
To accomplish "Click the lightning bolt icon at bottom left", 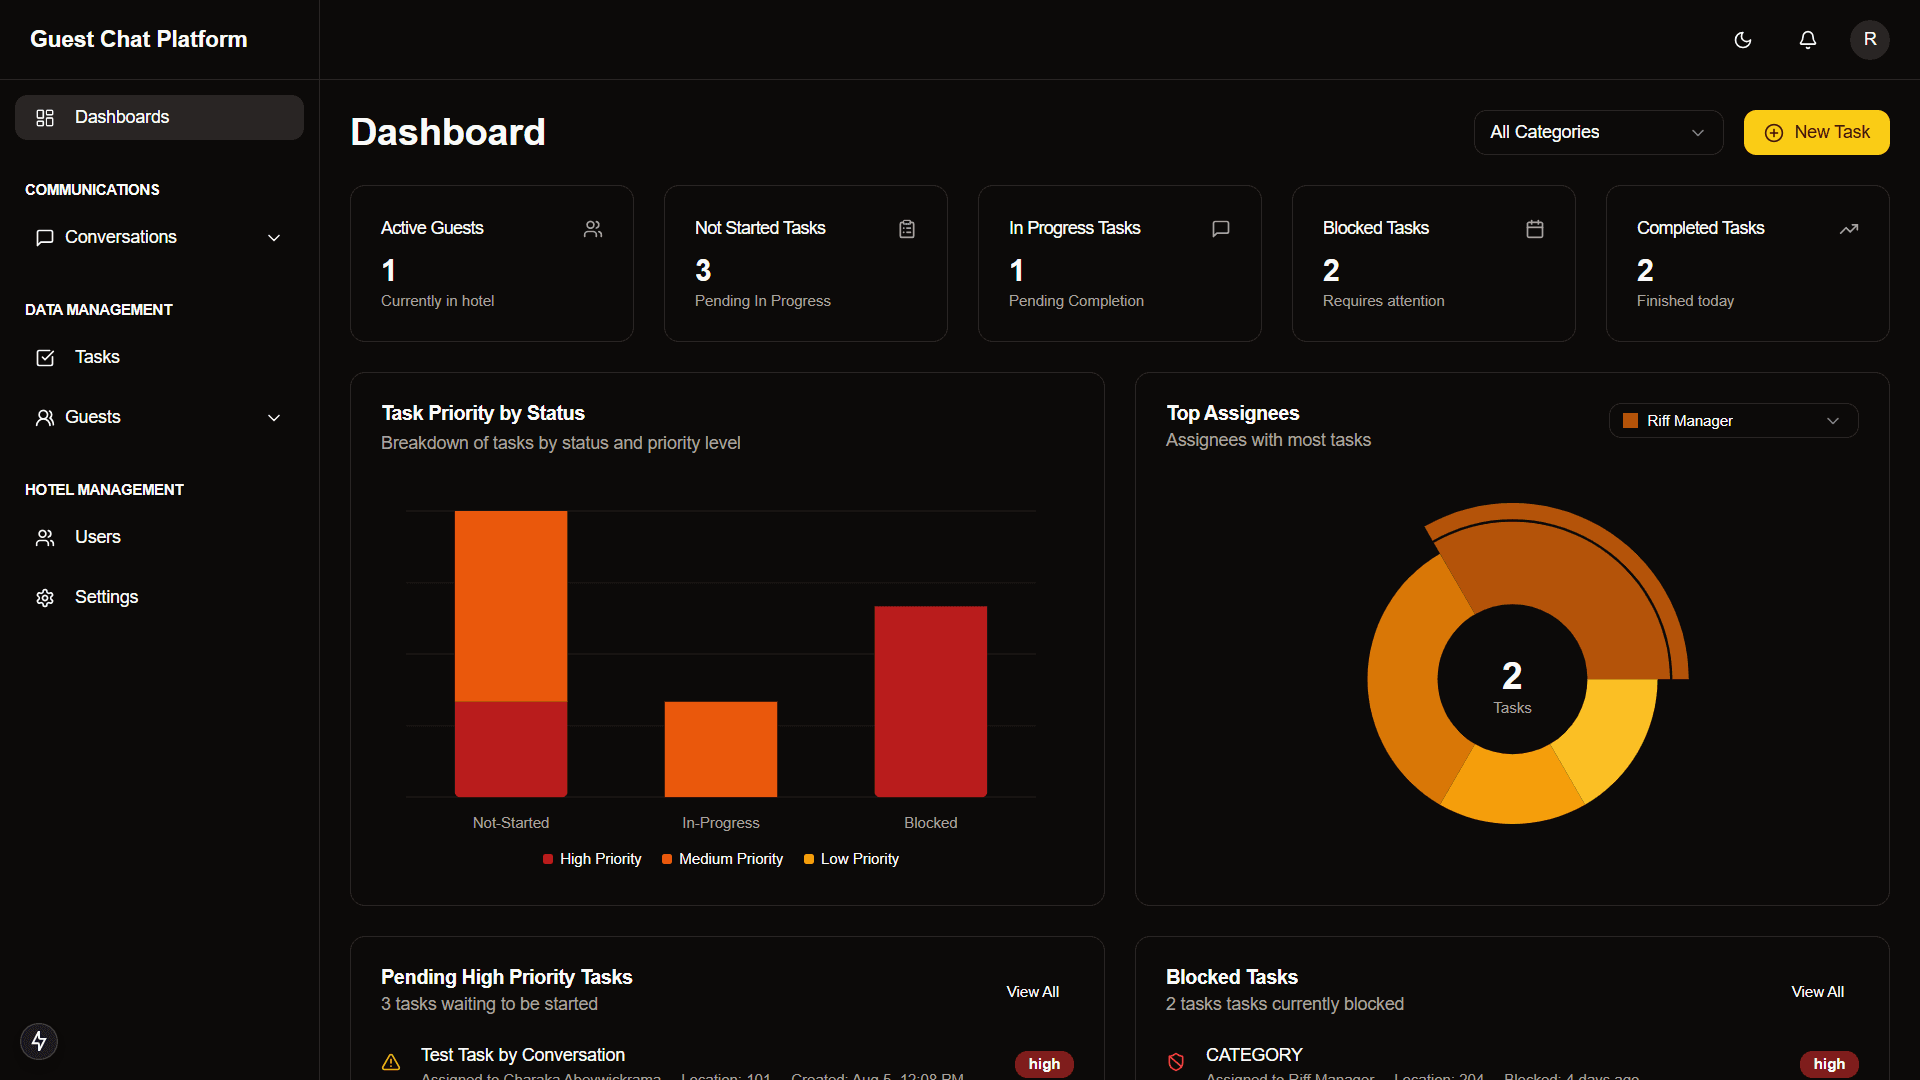I will (x=39, y=1041).
